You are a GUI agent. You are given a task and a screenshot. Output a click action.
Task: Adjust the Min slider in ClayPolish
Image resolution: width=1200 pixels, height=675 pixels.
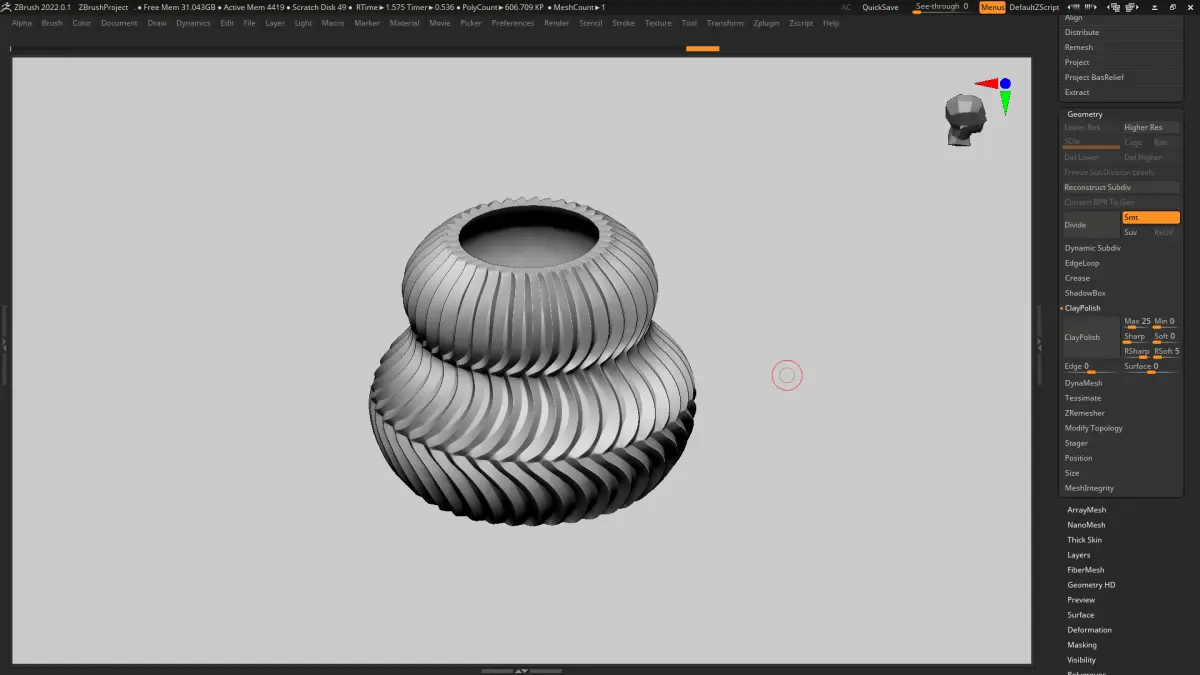click(1166, 322)
